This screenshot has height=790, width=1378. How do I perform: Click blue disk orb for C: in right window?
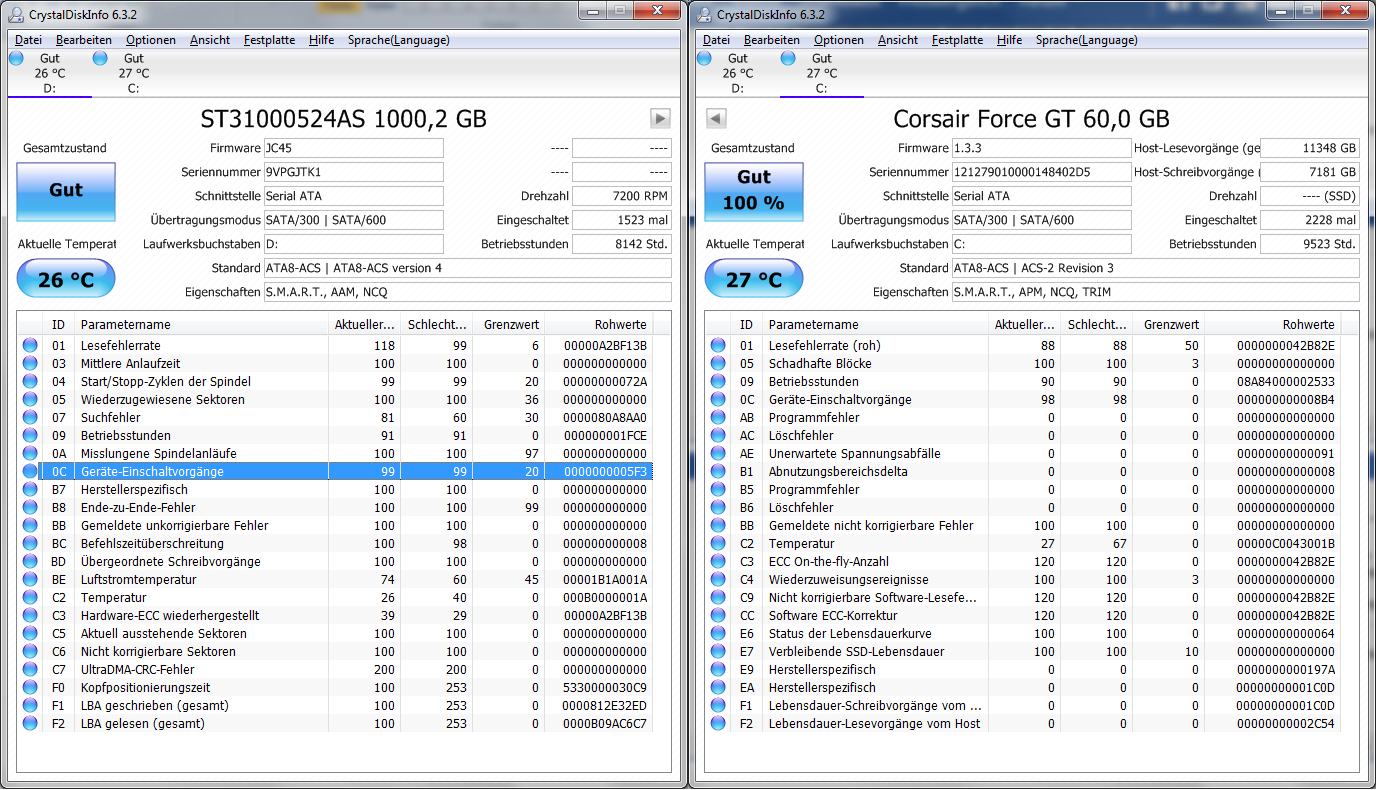(788, 58)
